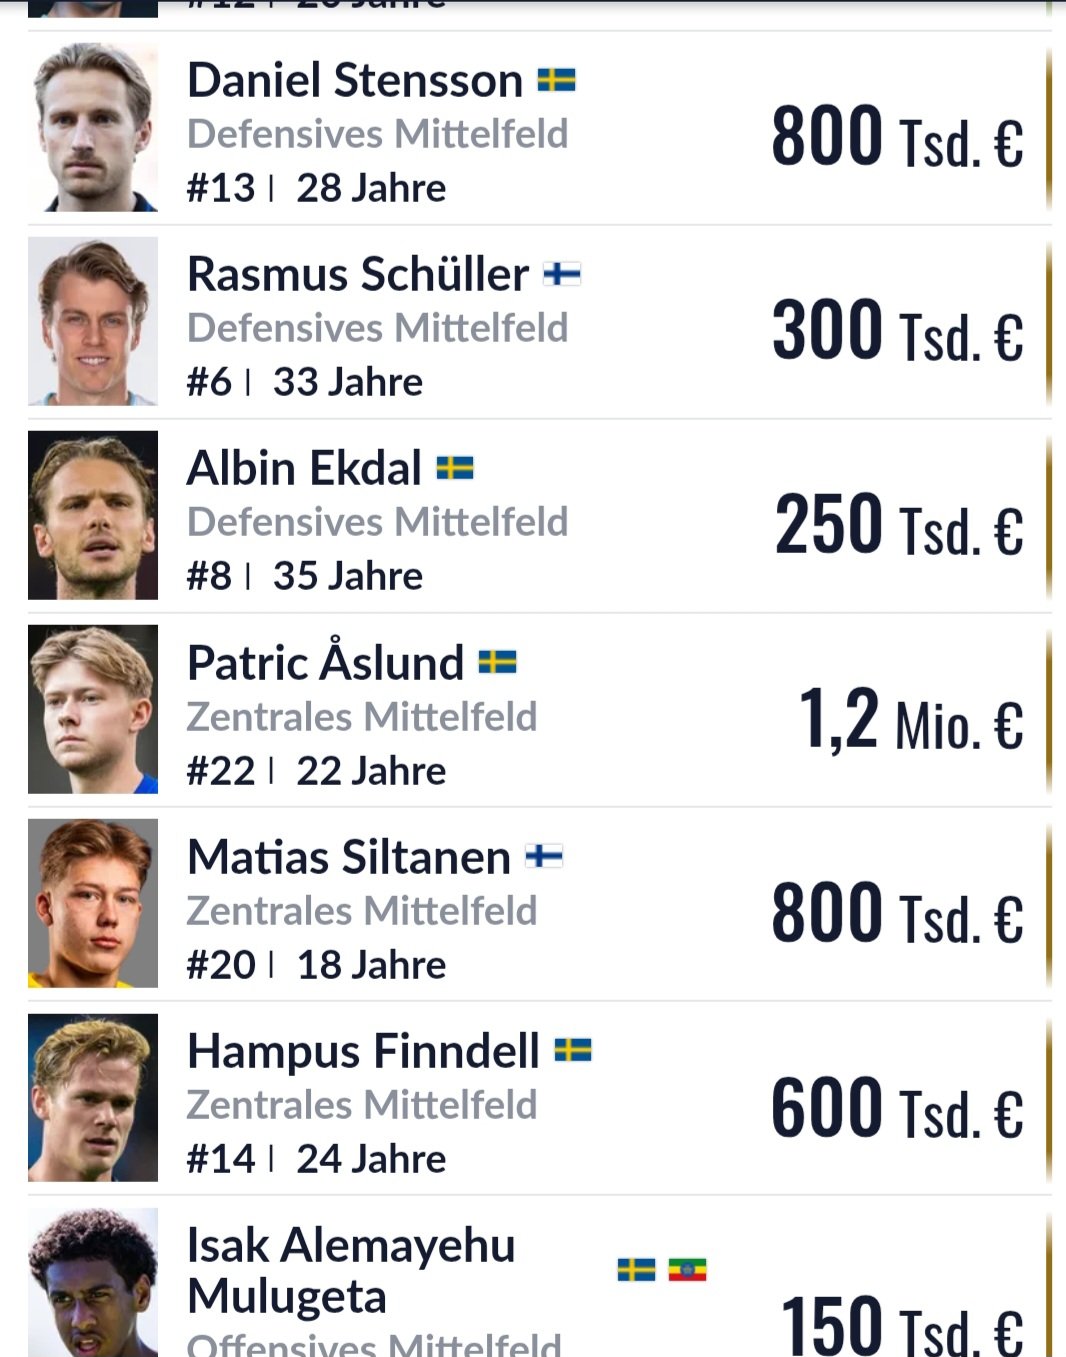Select Matias Siltanen's portrait image
The width and height of the screenshot is (1066, 1357).
[x=93, y=903]
